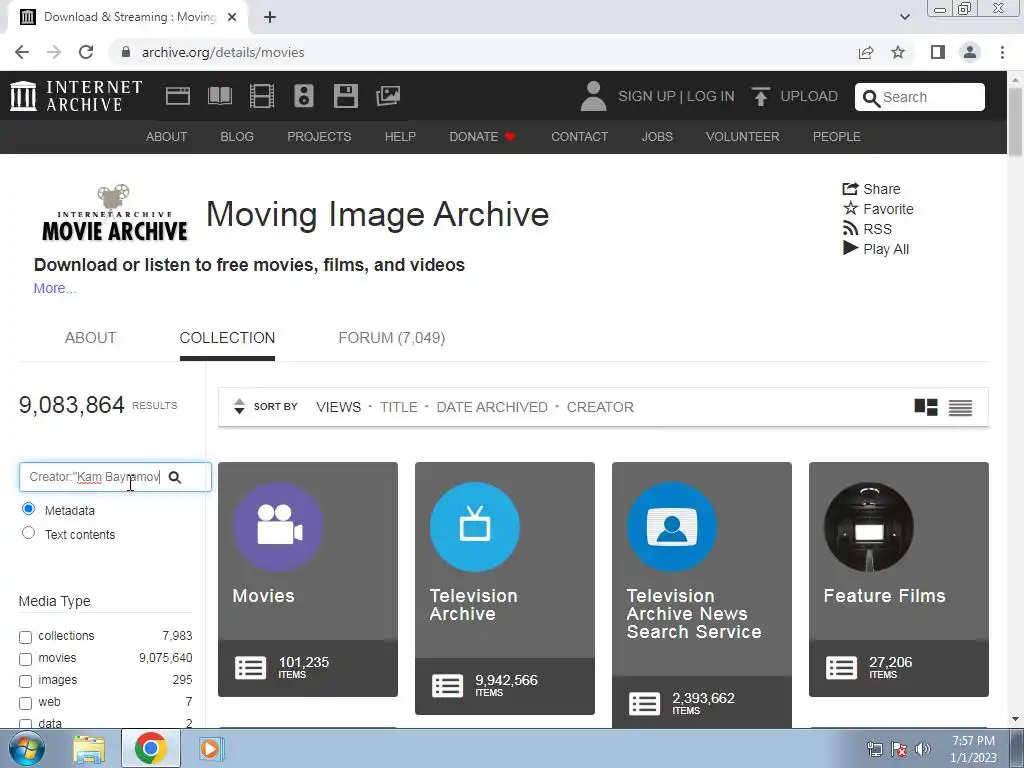Open the Feature Films collection tile
Image resolution: width=1024 pixels, height=768 pixels.
tap(899, 579)
